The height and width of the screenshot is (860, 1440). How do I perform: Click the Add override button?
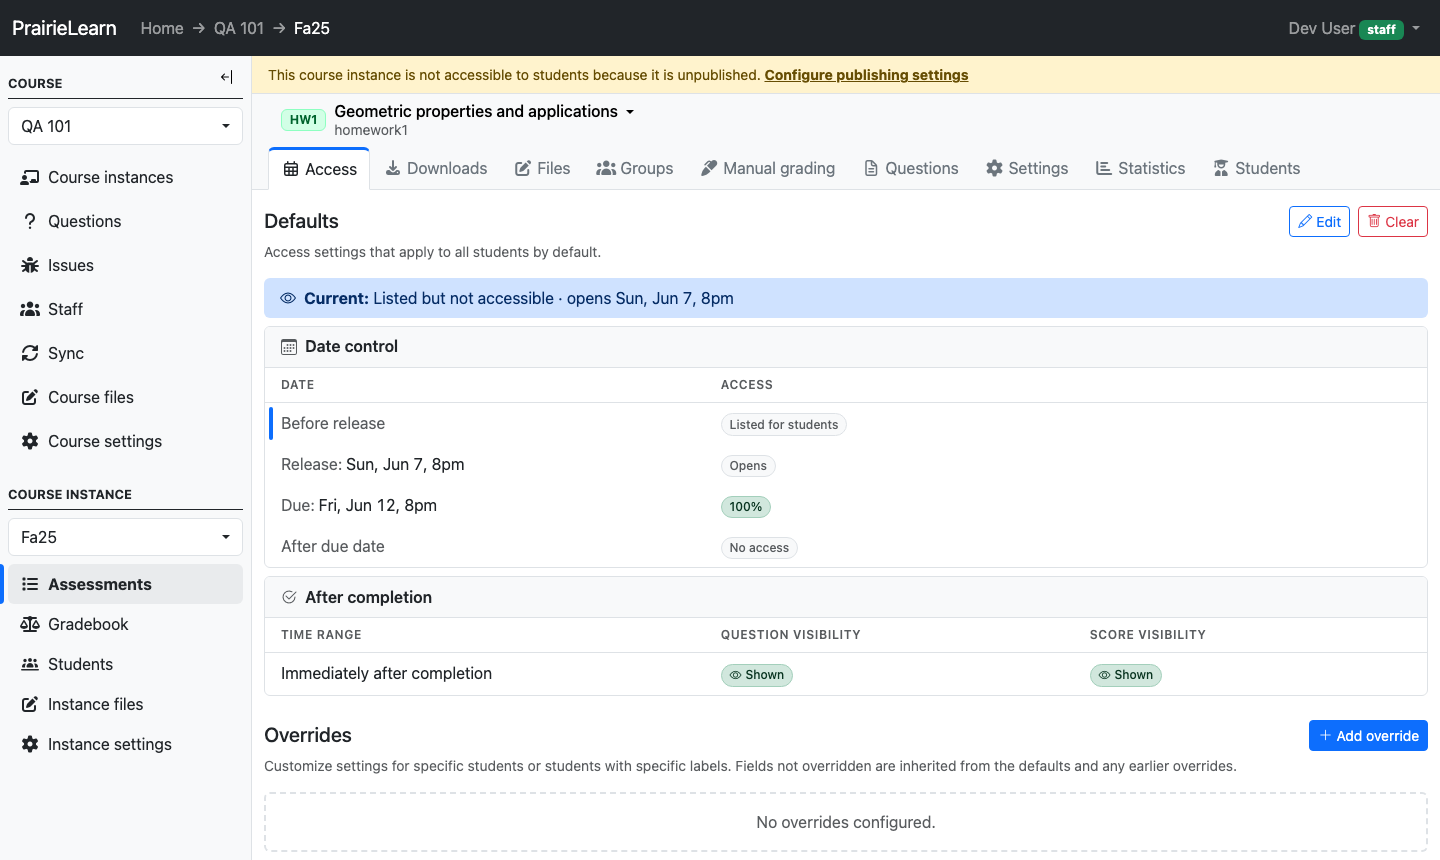(x=1368, y=735)
